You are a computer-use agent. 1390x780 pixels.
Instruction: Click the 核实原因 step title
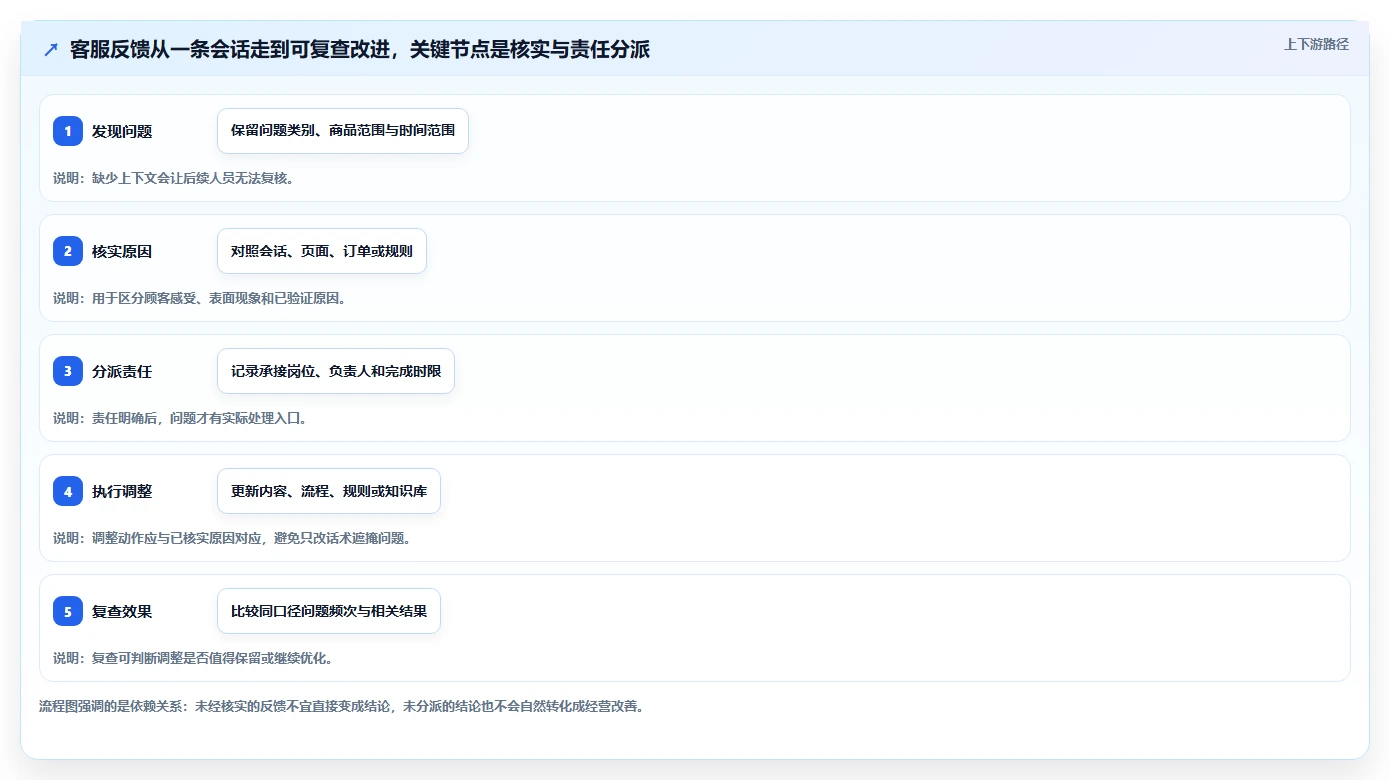pyautogui.click(x=122, y=251)
